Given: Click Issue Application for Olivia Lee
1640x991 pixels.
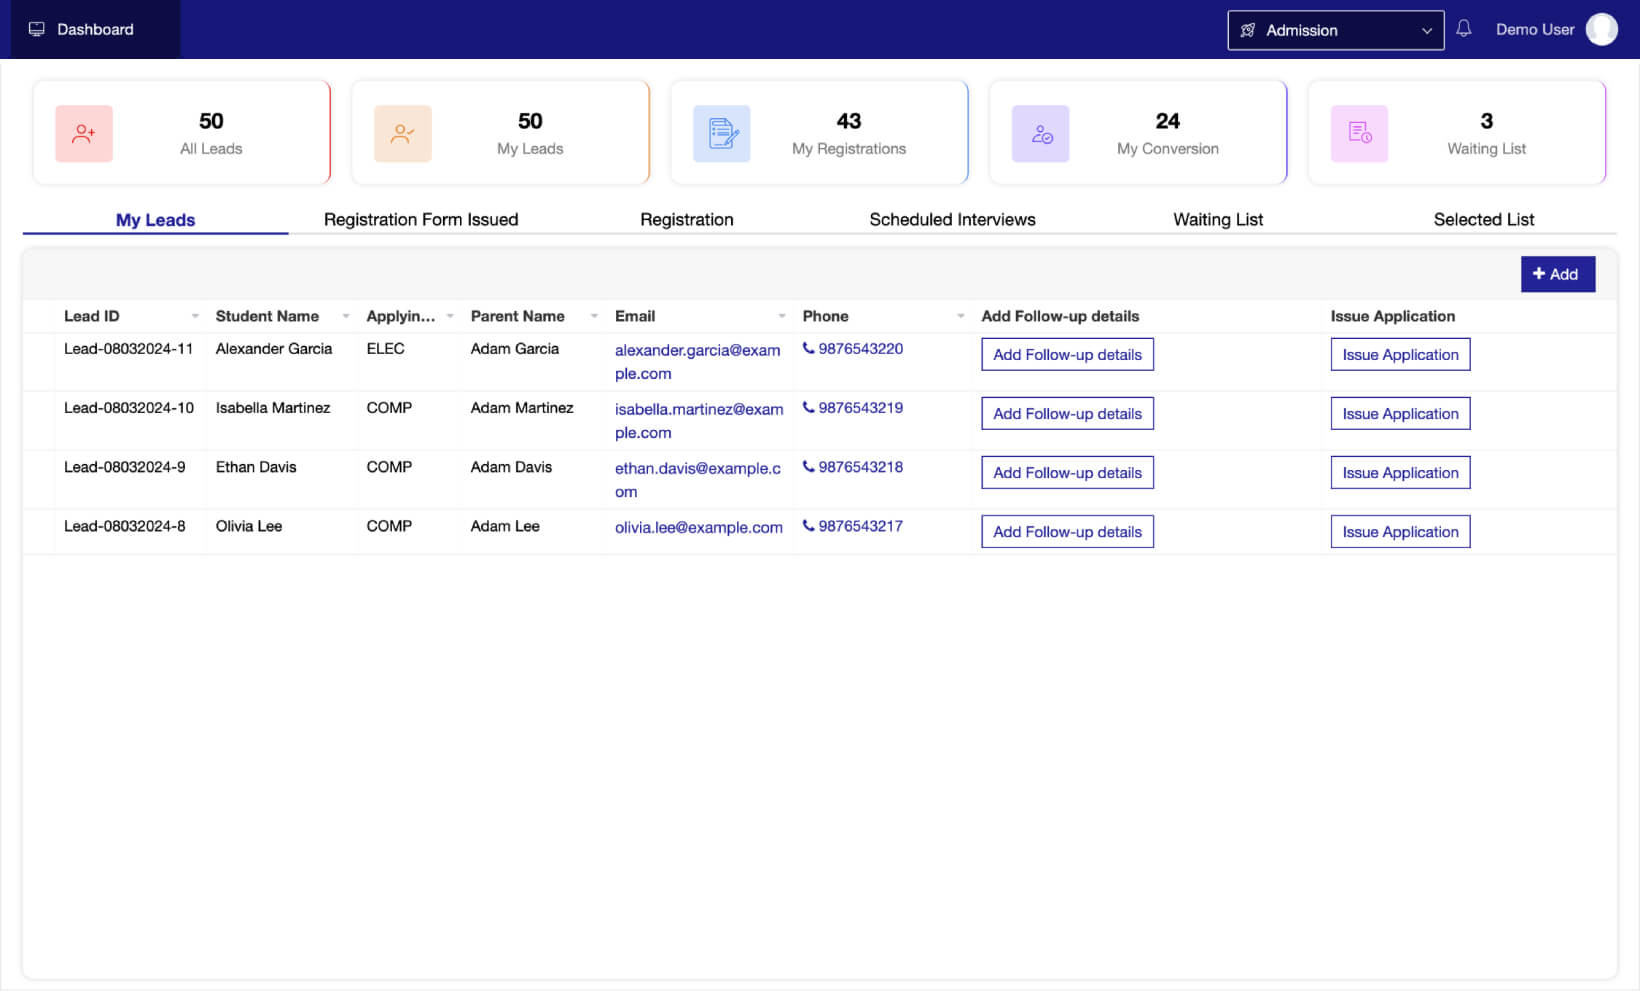Looking at the screenshot, I should (1400, 532).
